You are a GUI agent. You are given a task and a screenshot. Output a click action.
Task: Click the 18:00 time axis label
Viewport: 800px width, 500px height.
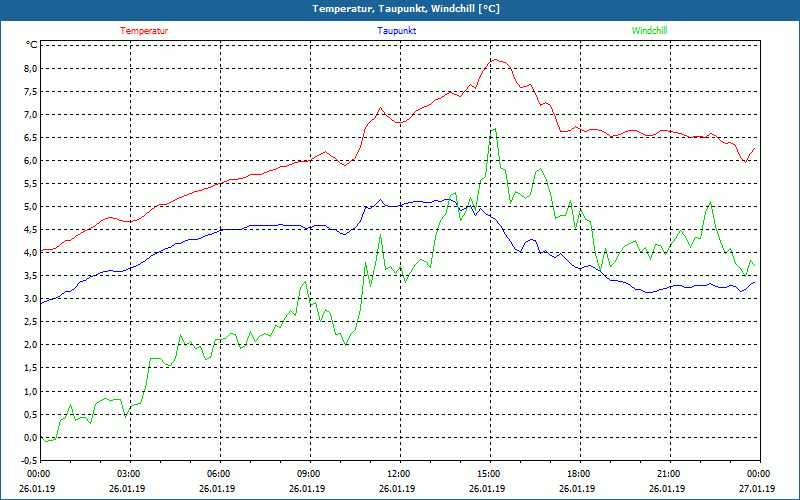click(578, 473)
